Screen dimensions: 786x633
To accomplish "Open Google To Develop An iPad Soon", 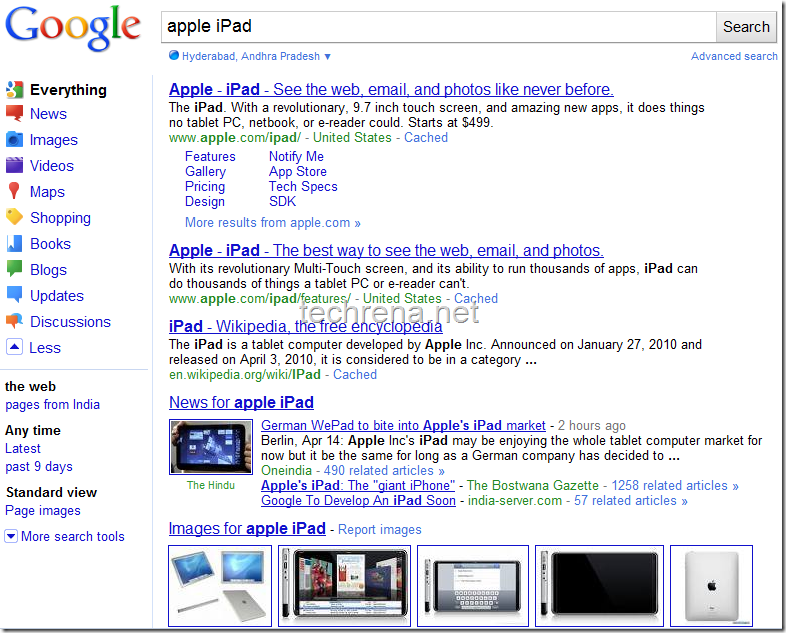I will 358,501.
